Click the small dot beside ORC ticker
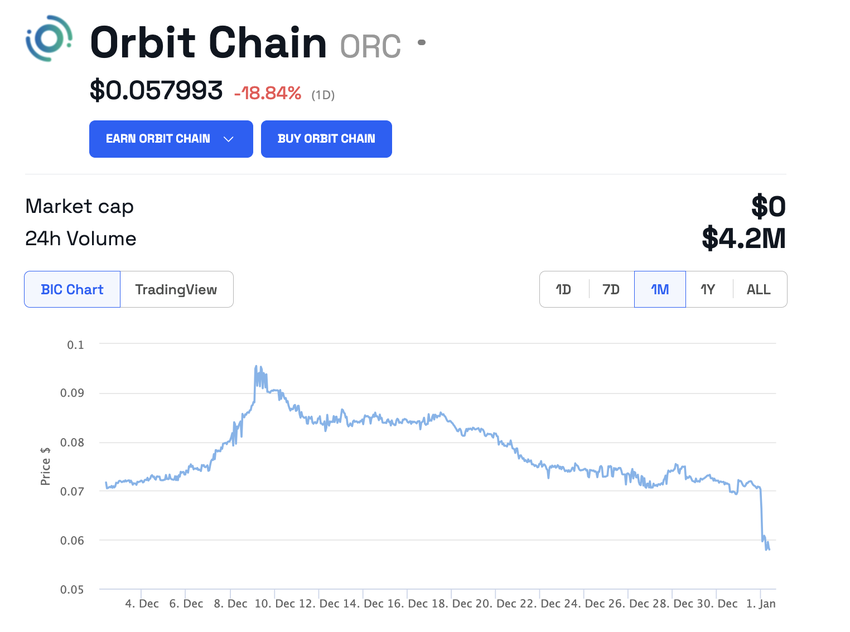 click(x=421, y=43)
